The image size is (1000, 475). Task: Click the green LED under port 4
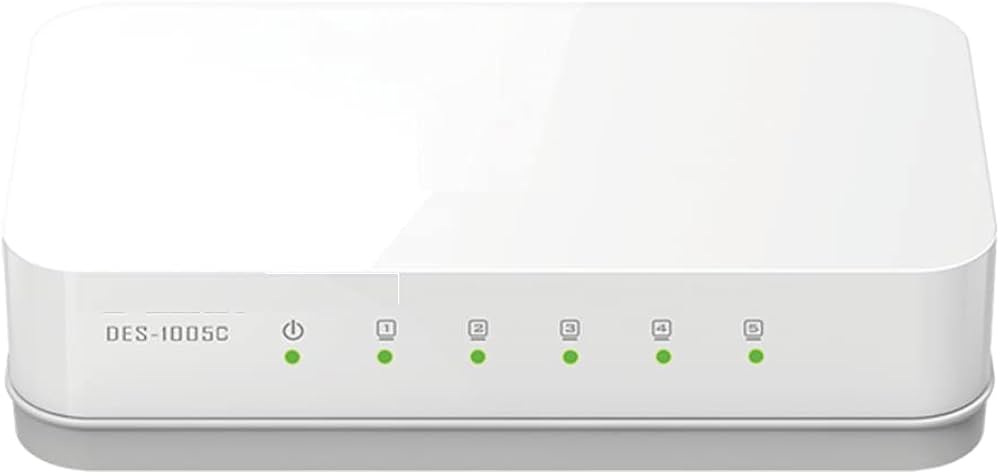point(663,357)
